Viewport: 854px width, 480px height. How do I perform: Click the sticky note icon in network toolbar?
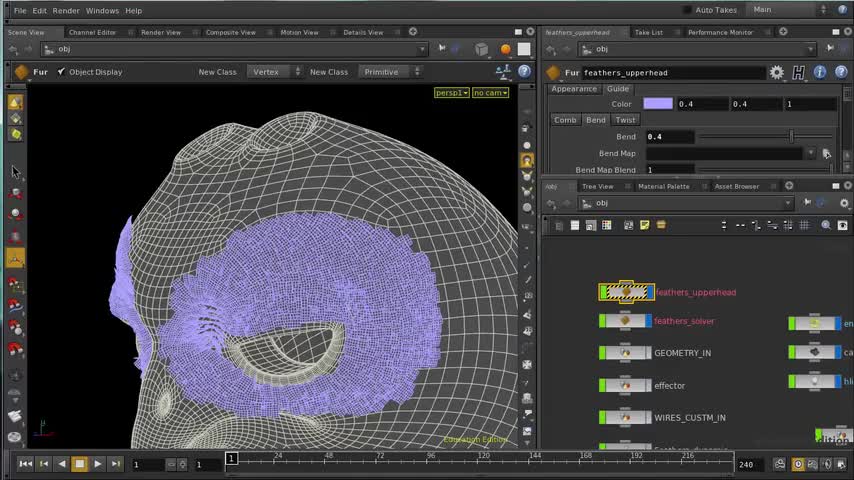(645, 225)
